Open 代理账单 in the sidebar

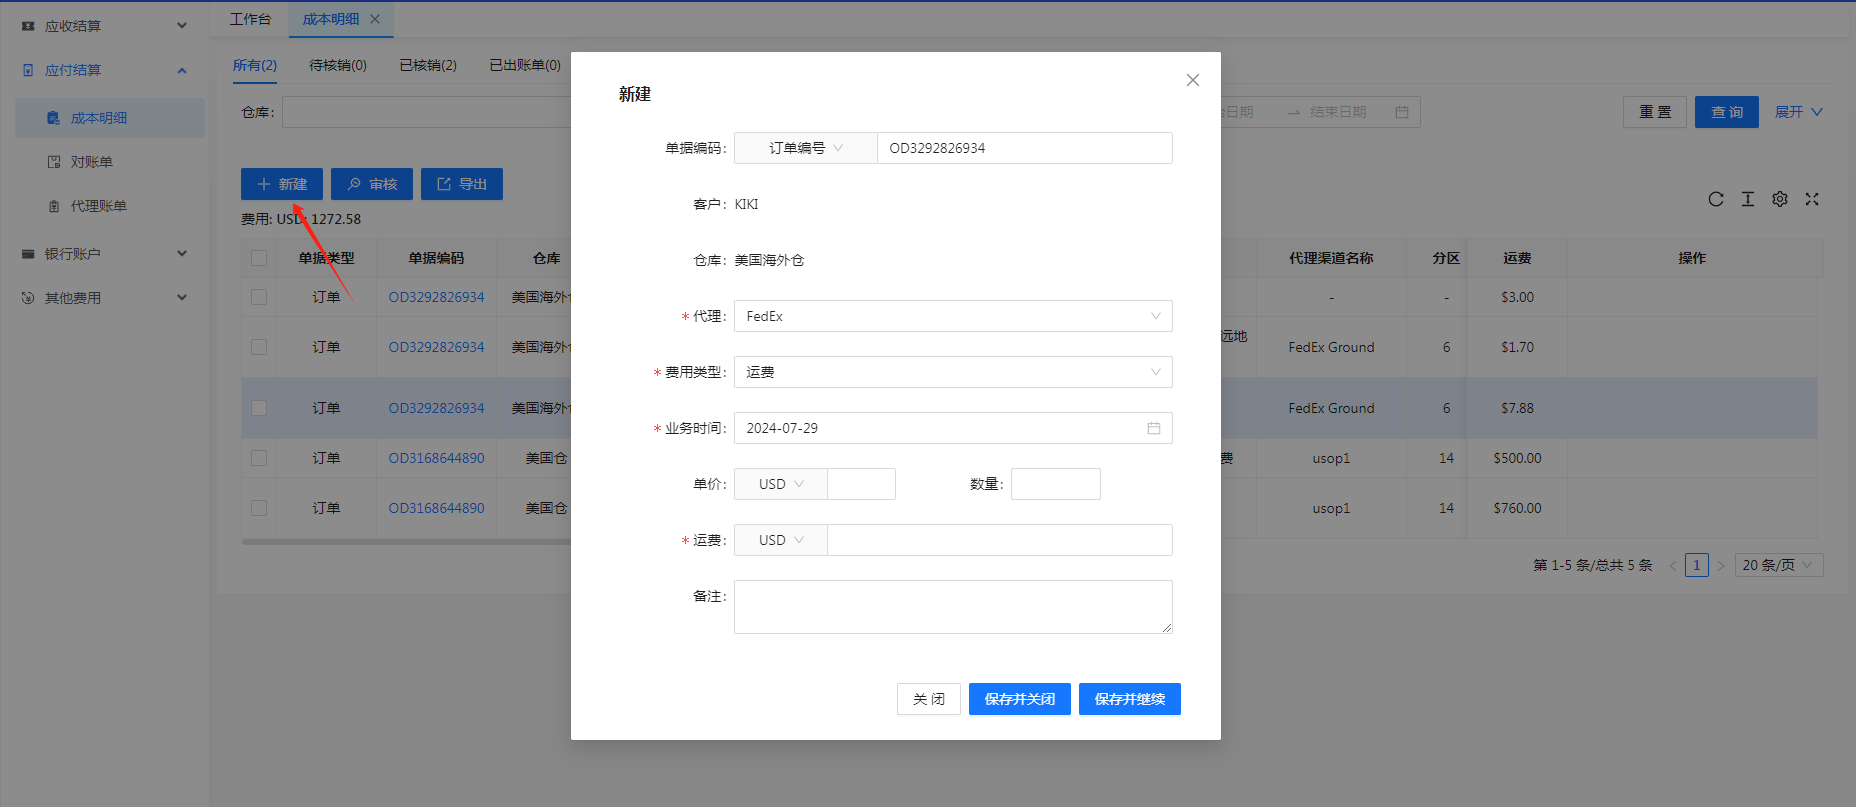point(98,206)
